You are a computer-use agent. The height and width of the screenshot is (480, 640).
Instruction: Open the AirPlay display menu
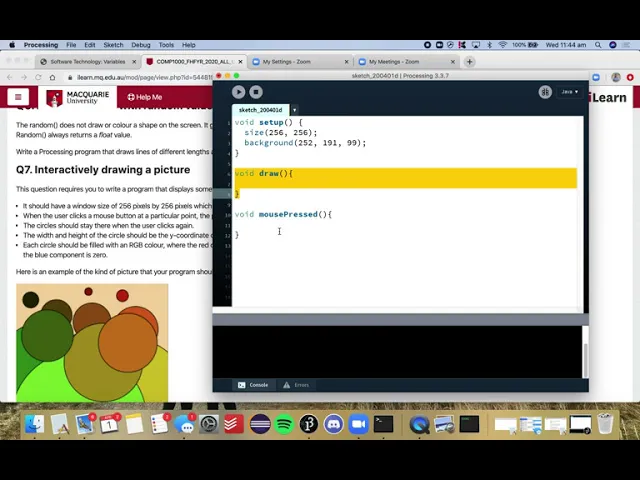476,45
